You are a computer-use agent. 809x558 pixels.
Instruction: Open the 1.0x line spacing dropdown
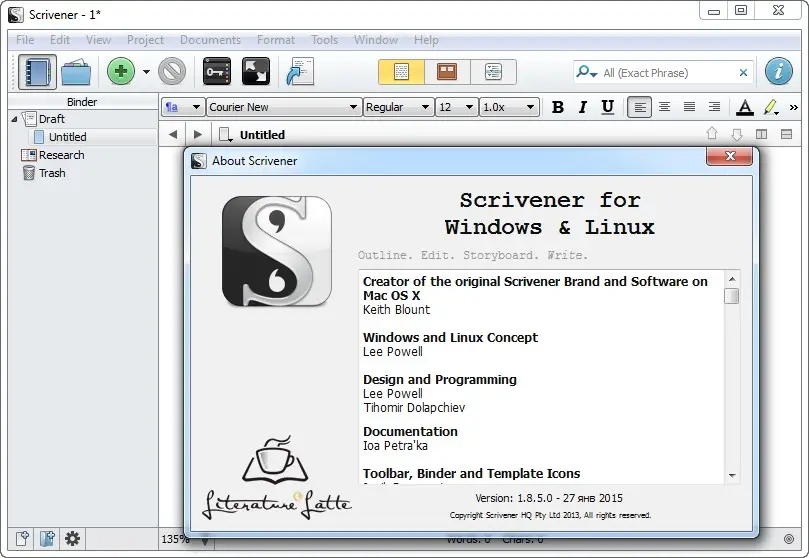point(509,107)
